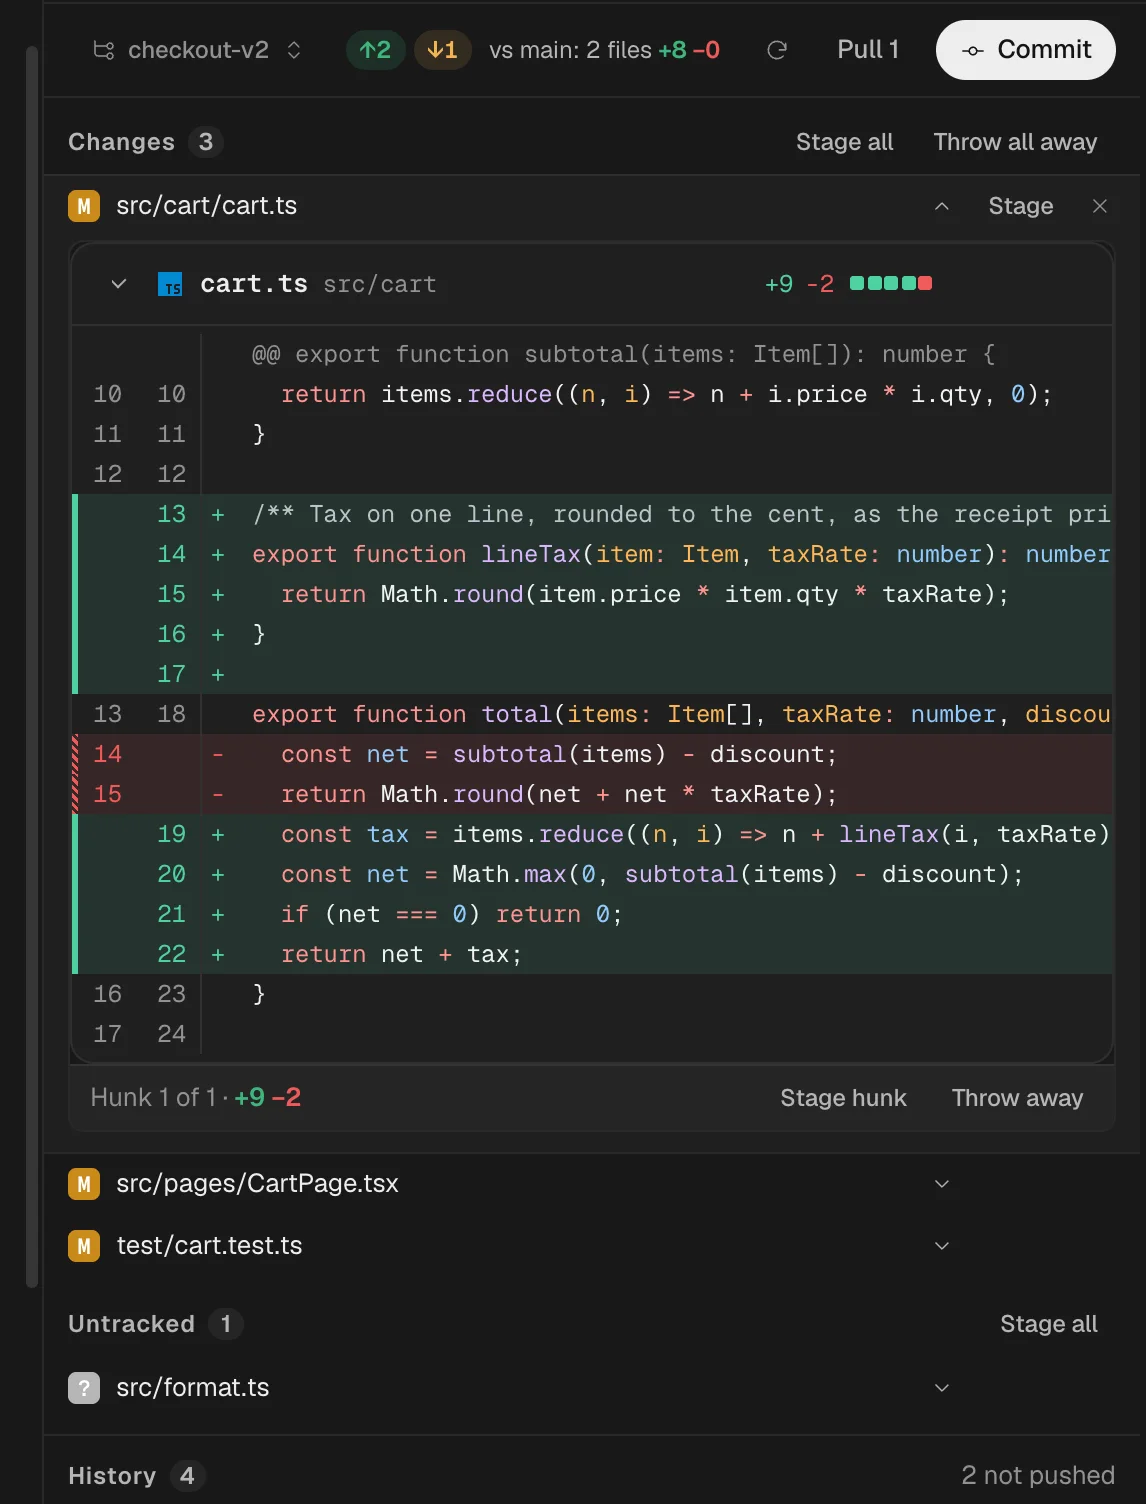Expand the test/cart.test.ts change

tap(941, 1246)
